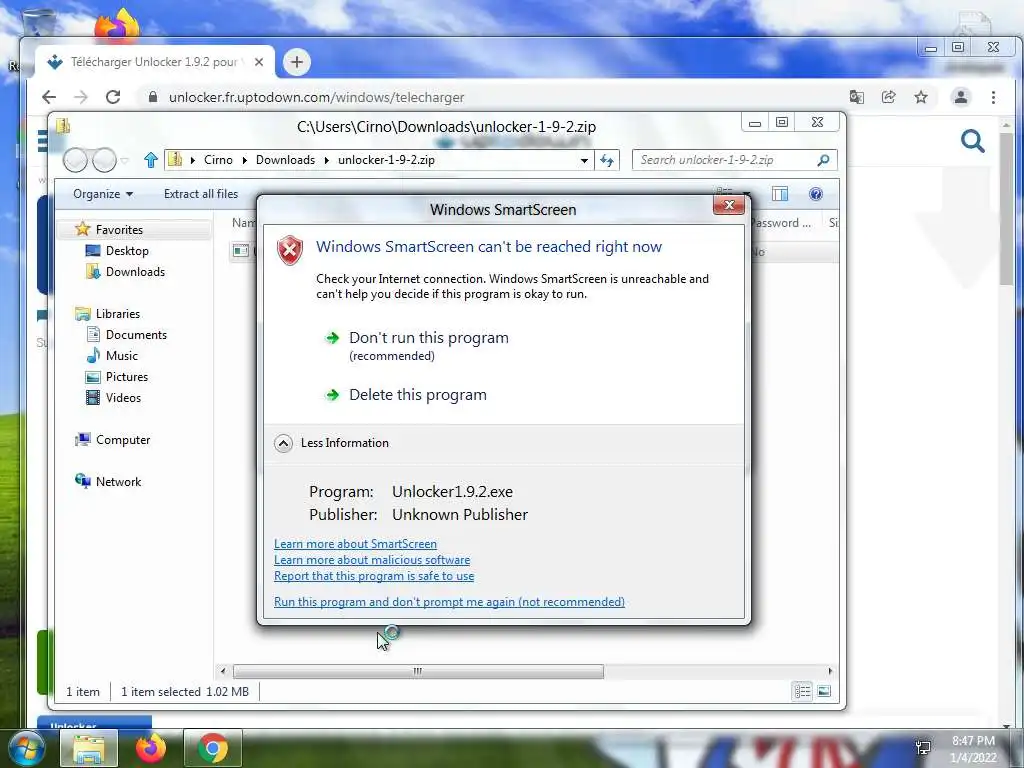Click the Up folder arrow in Explorer
This screenshot has height=768, width=1024.
pos(151,159)
